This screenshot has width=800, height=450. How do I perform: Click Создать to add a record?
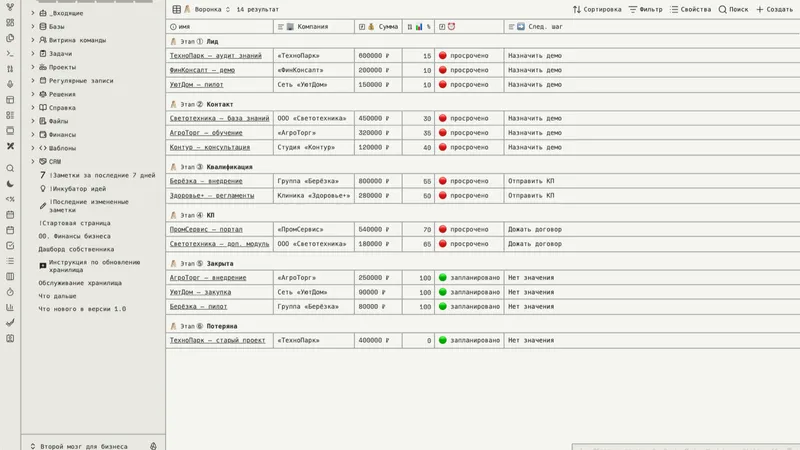[774, 9]
